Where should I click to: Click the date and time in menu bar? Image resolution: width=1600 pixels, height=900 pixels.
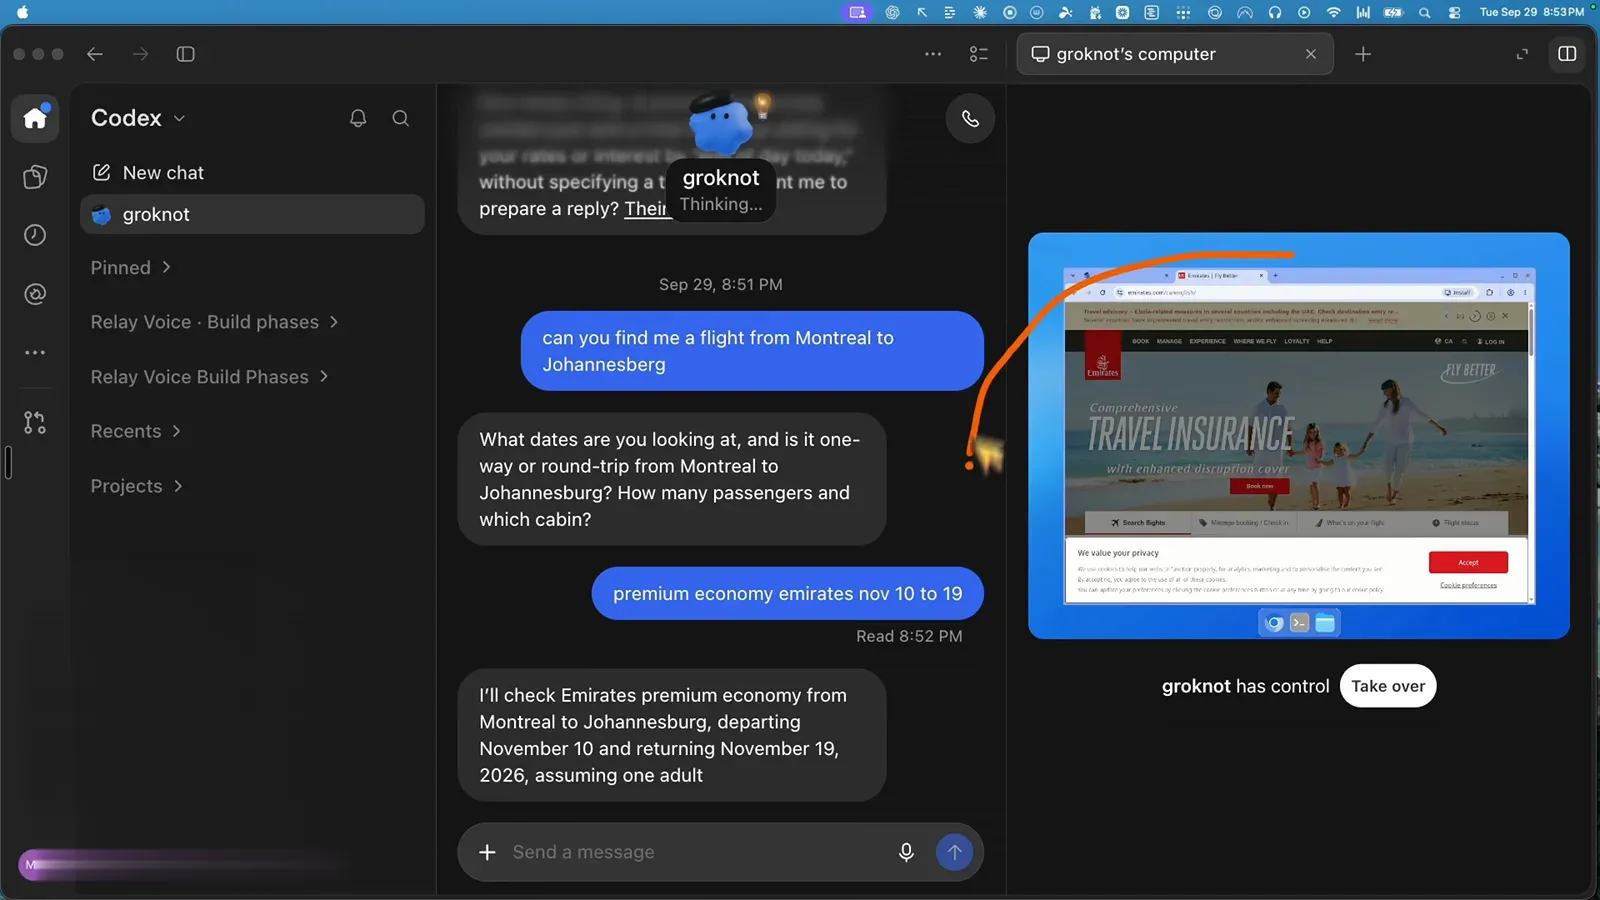pos(1531,12)
